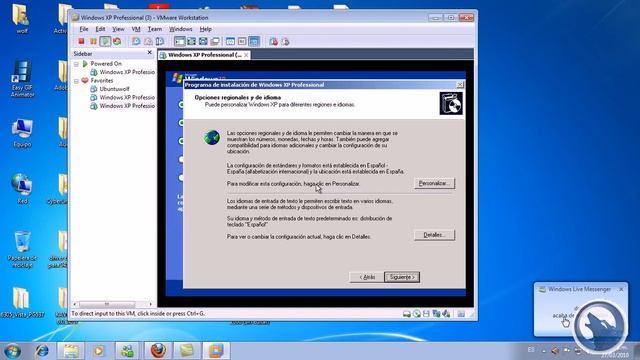
Task: Click the Personalizar... button
Action: 434,183
